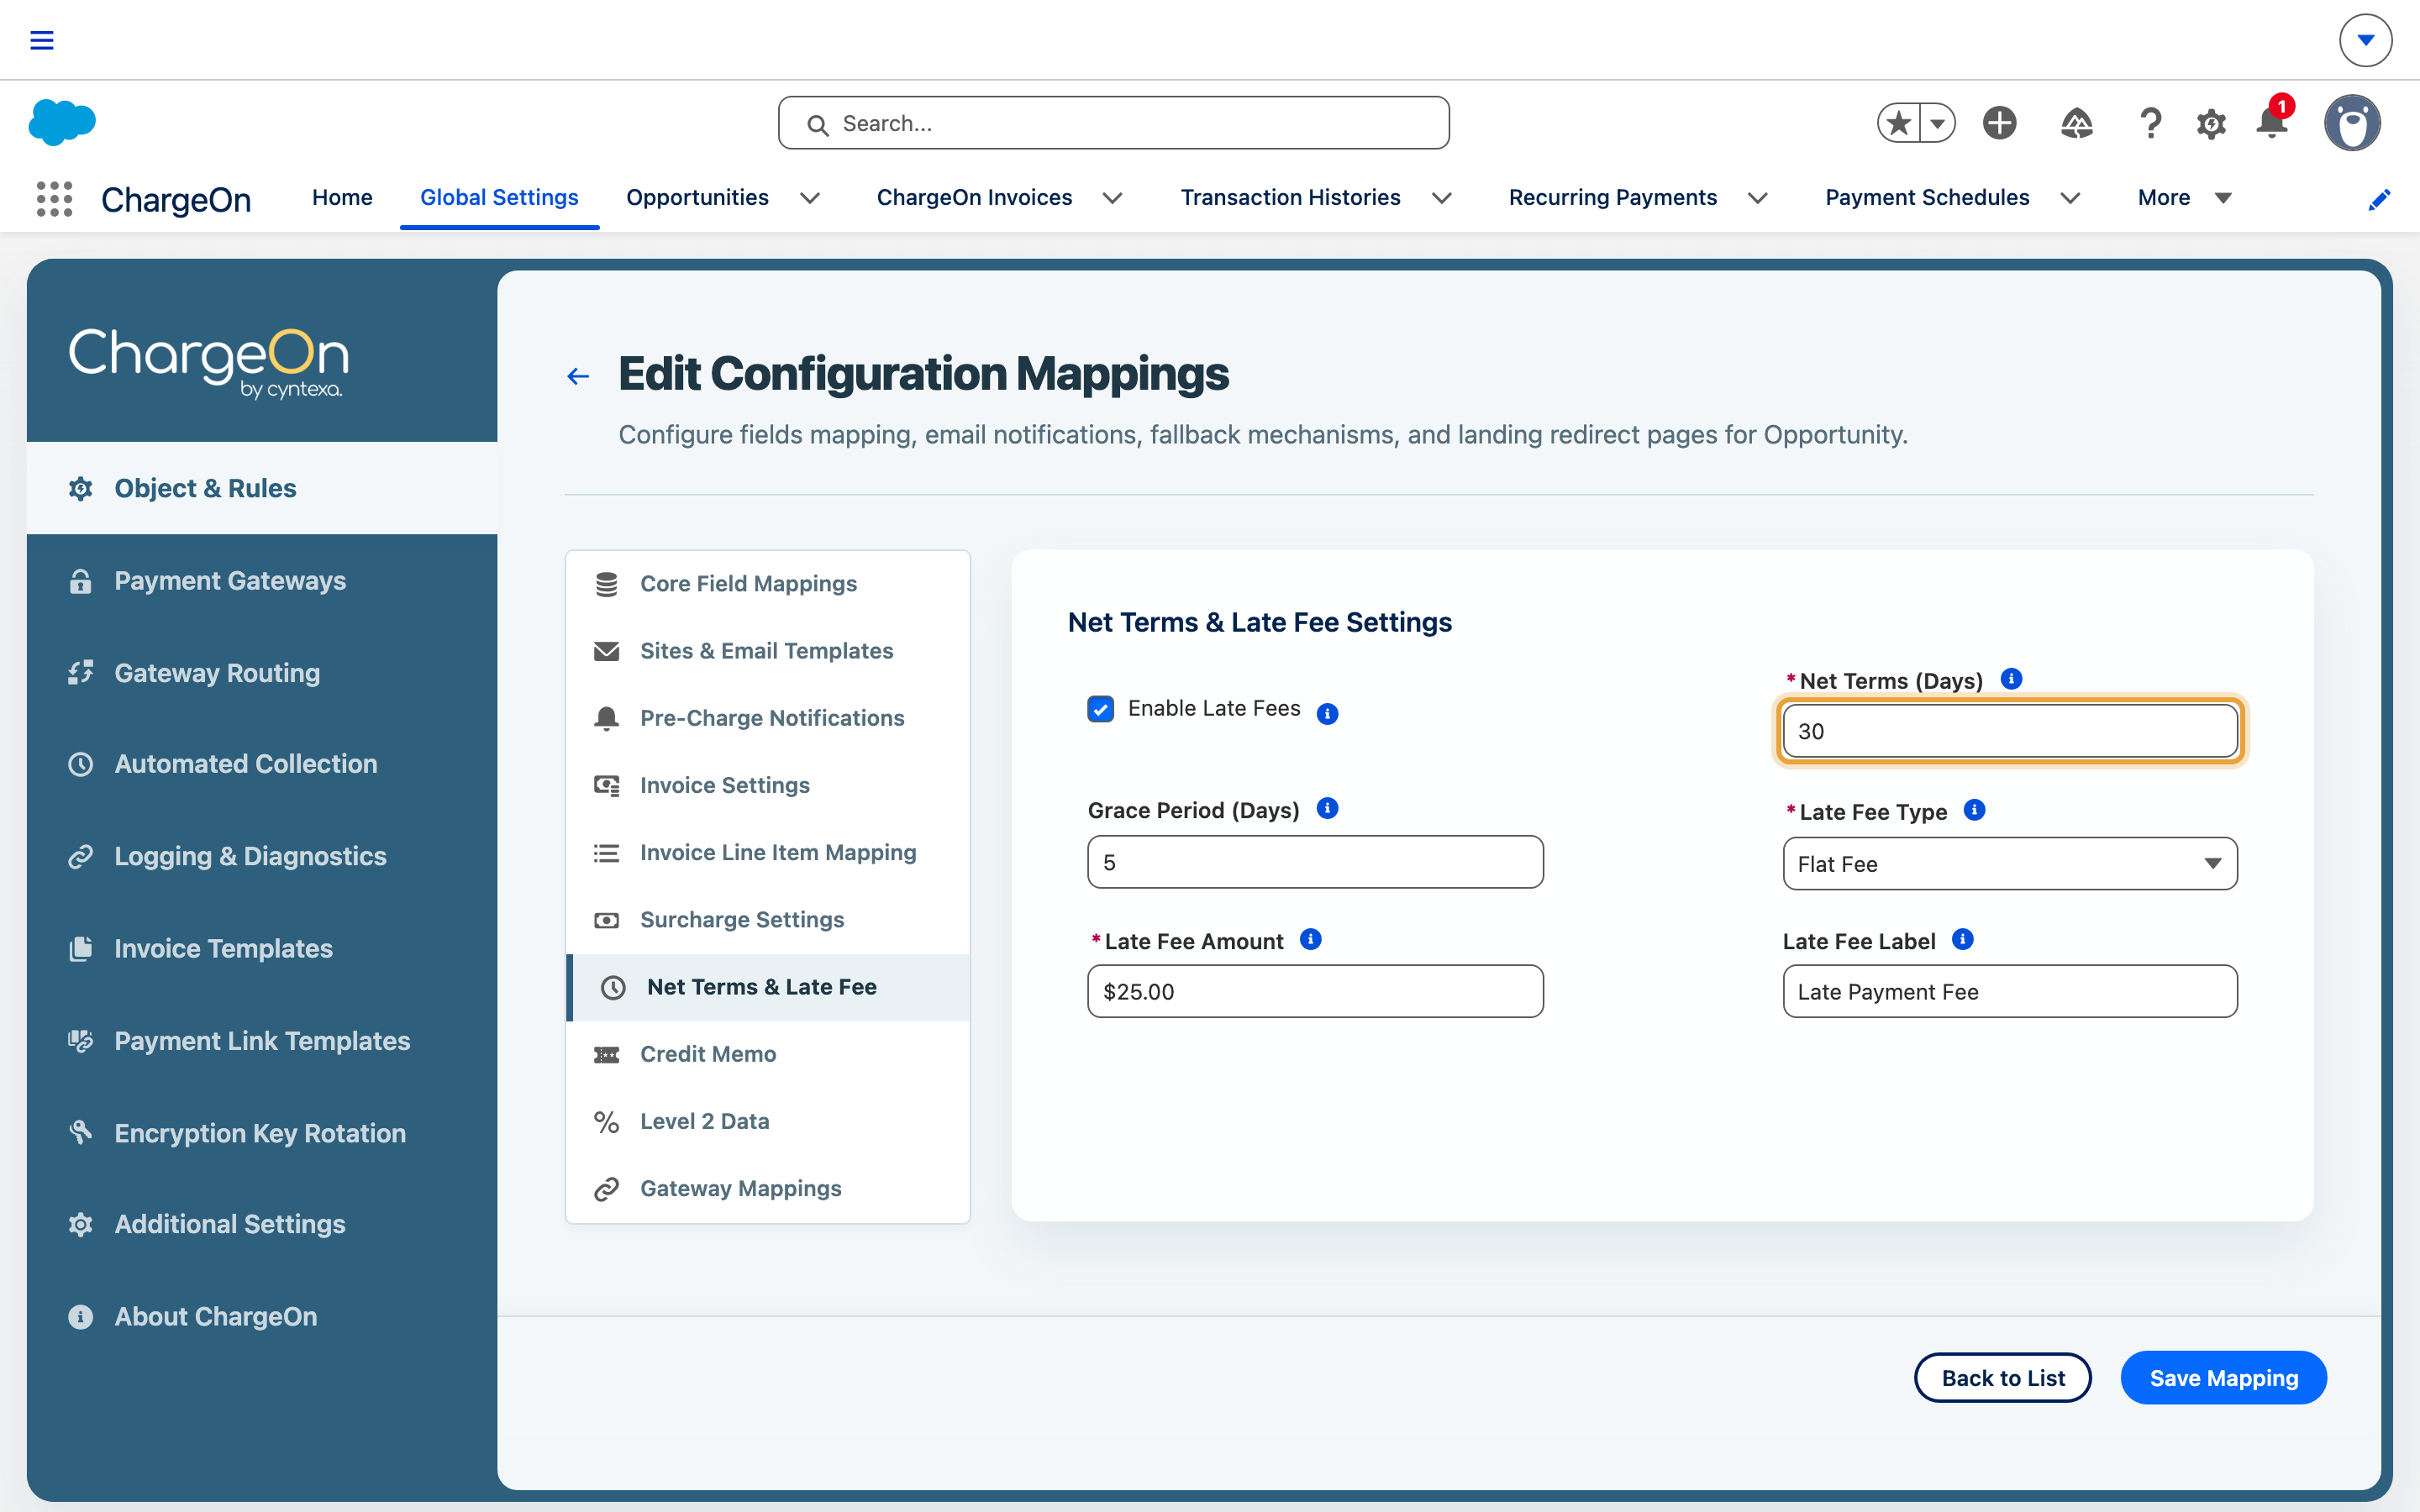Open Invoice Templates in the sidebar

pyautogui.click(x=262, y=948)
